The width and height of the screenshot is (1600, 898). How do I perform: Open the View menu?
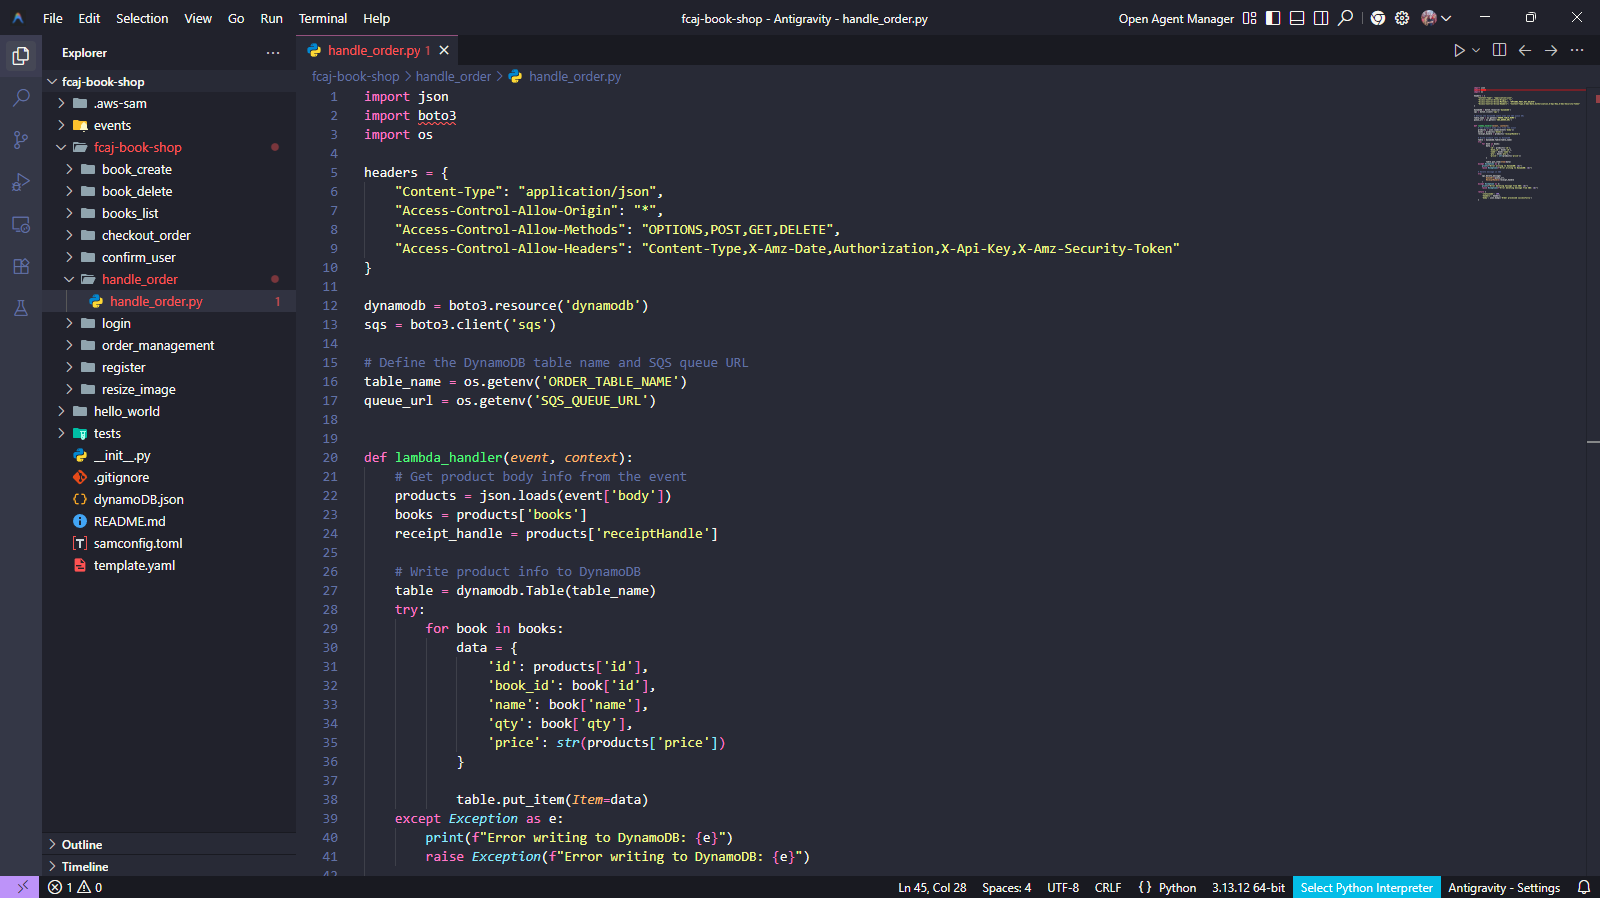coord(198,18)
